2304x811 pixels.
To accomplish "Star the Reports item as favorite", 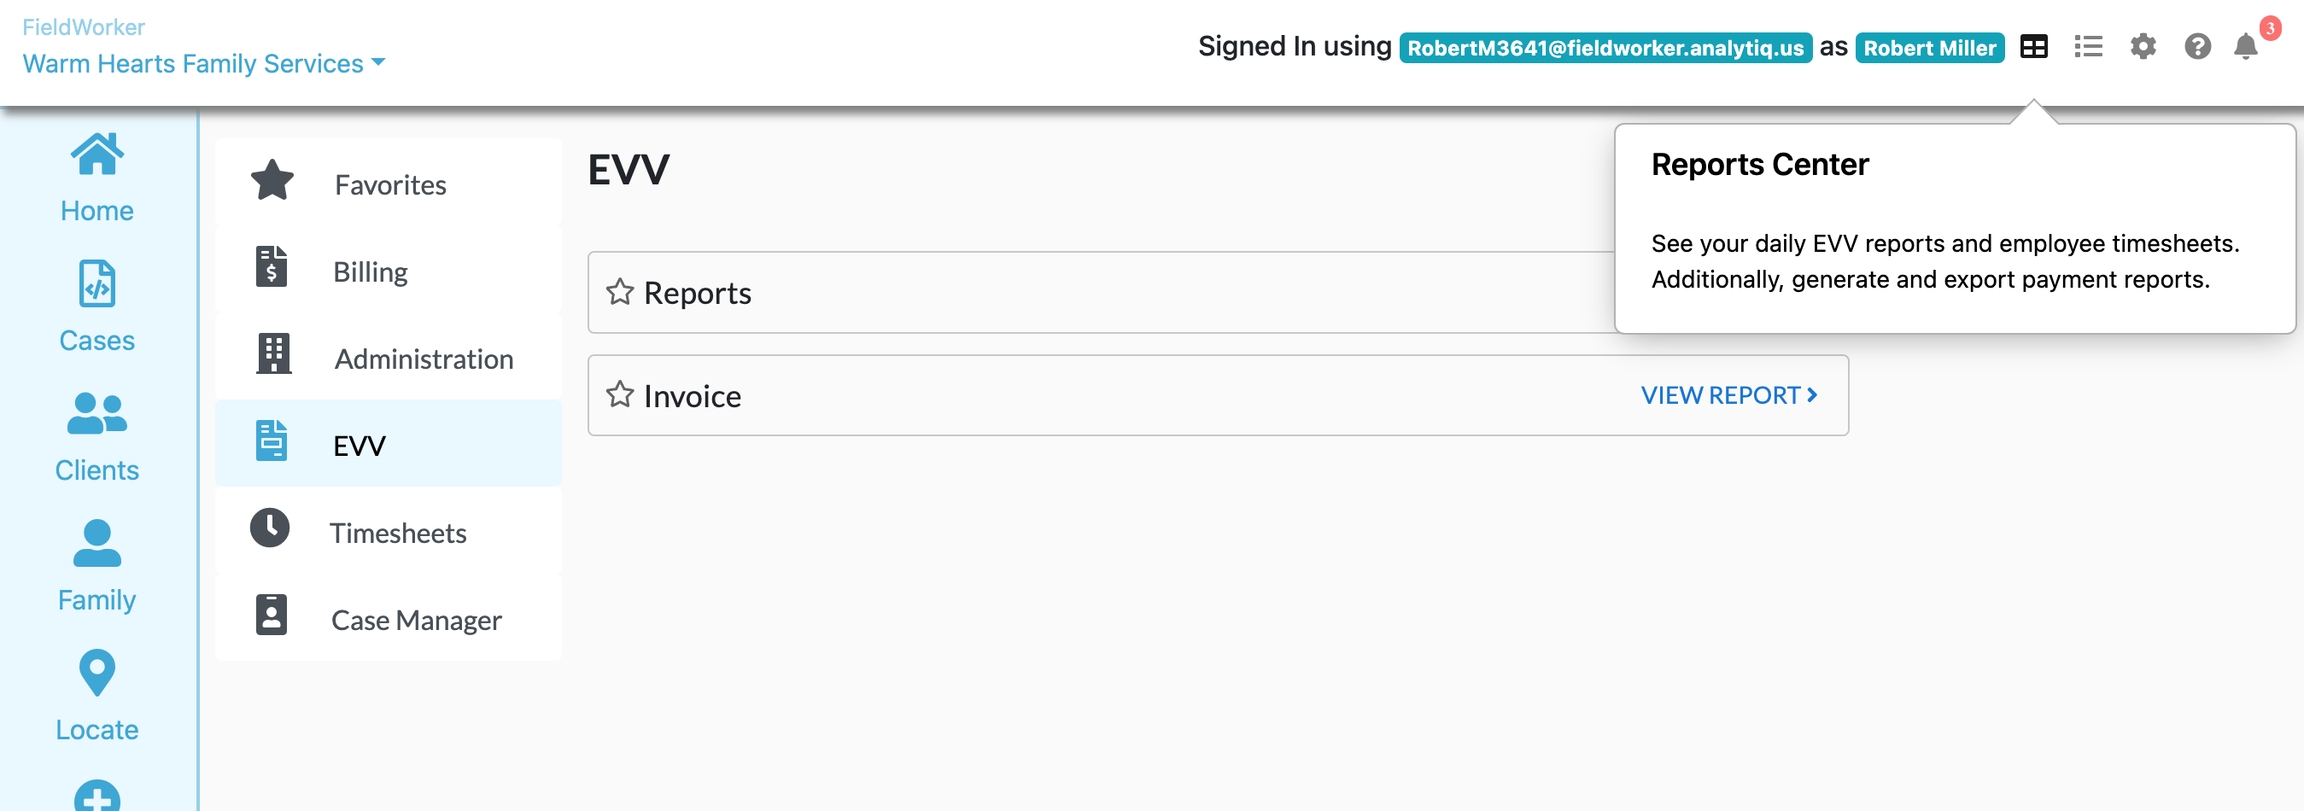I will tap(620, 292).
